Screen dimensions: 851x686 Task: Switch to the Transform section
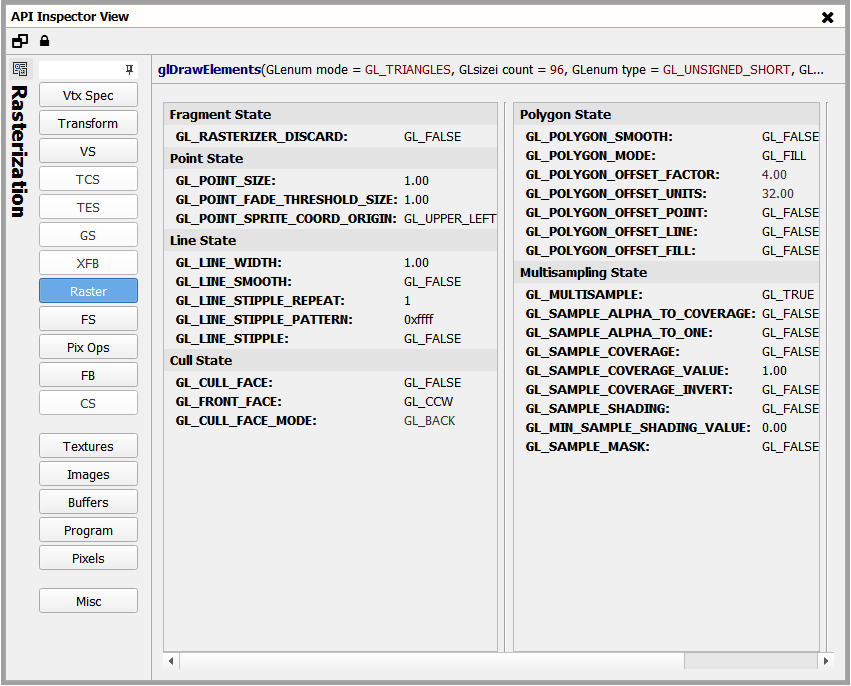pyautogui.click(x=88, y=124)
